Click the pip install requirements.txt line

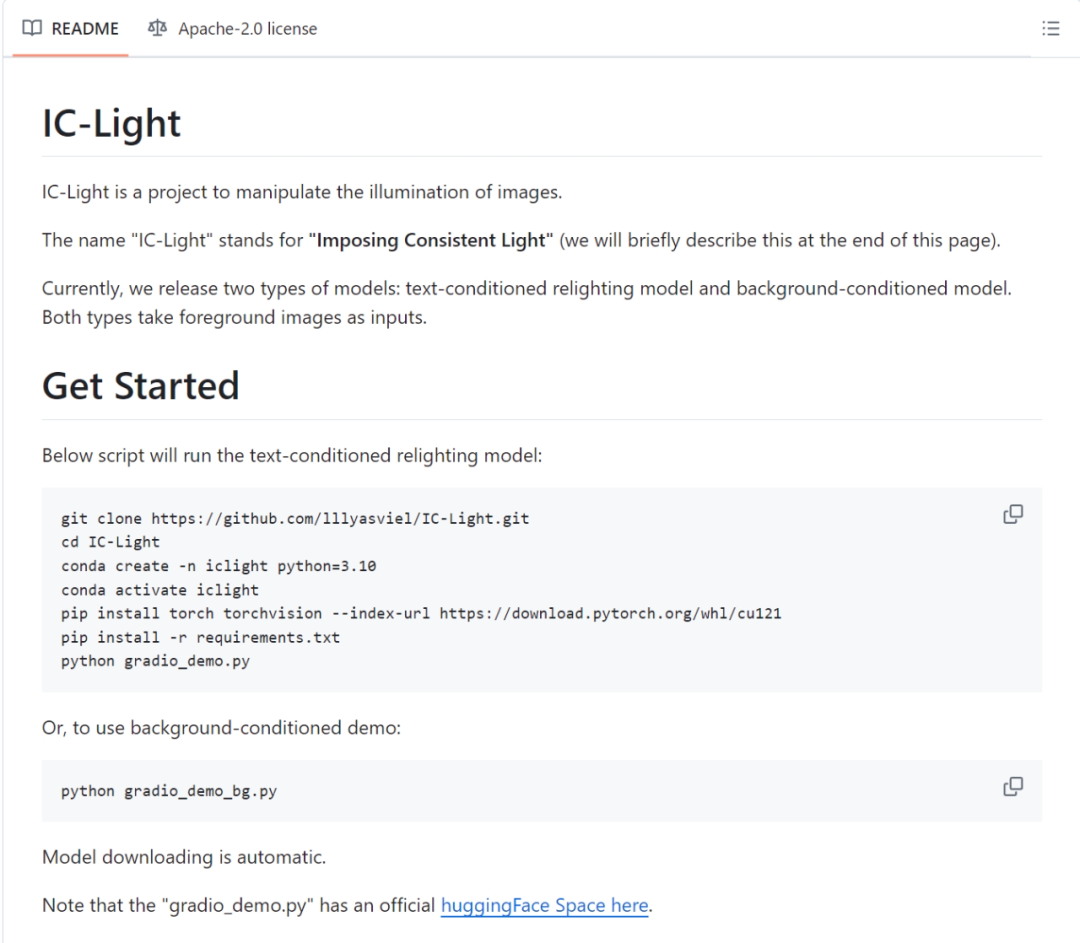coord(200,638)
